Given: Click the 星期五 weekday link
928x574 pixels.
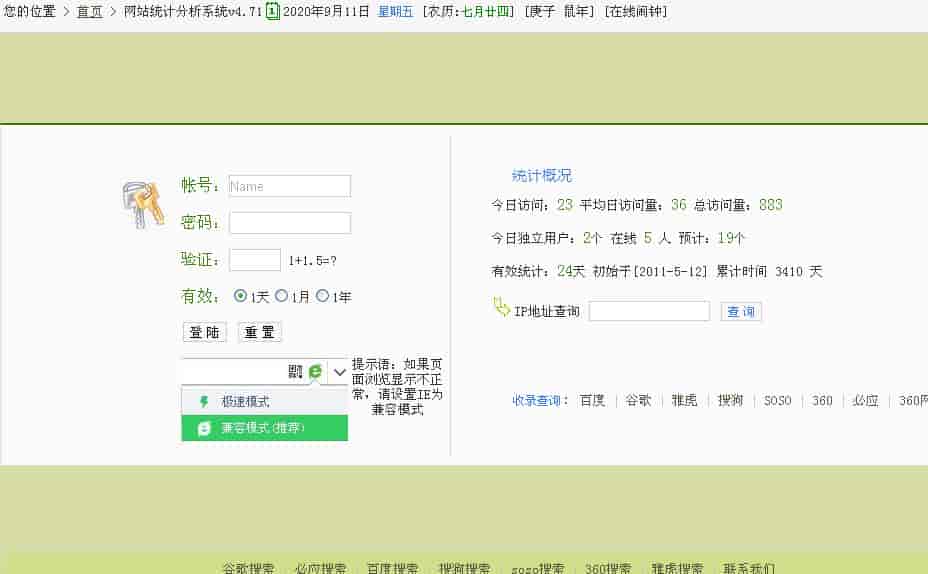Looking at the screenshot, I should click(395, 12).
